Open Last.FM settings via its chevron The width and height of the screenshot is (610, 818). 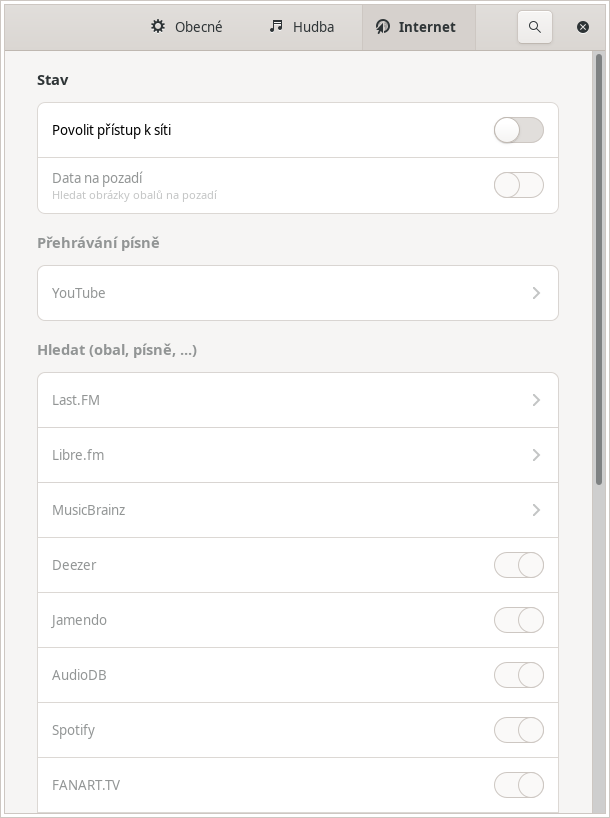pos(536,400)
